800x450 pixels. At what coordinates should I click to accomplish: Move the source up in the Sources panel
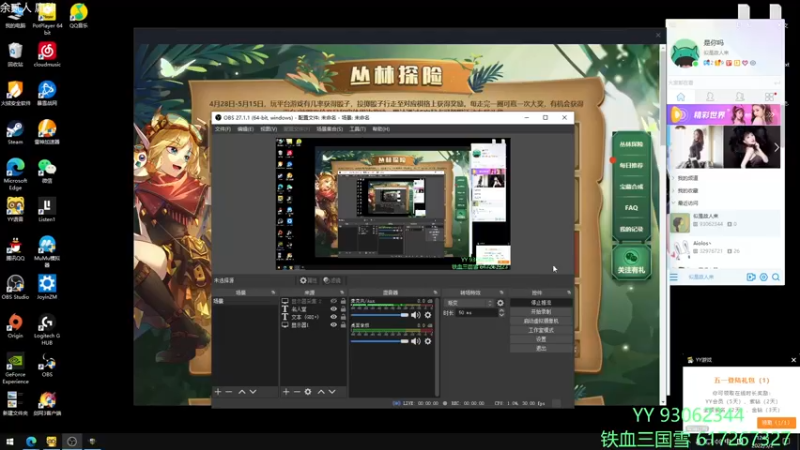[x=321, y=392]
